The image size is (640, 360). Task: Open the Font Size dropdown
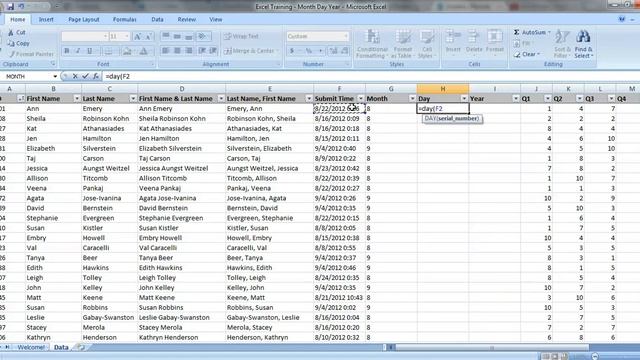pos(127,36)
